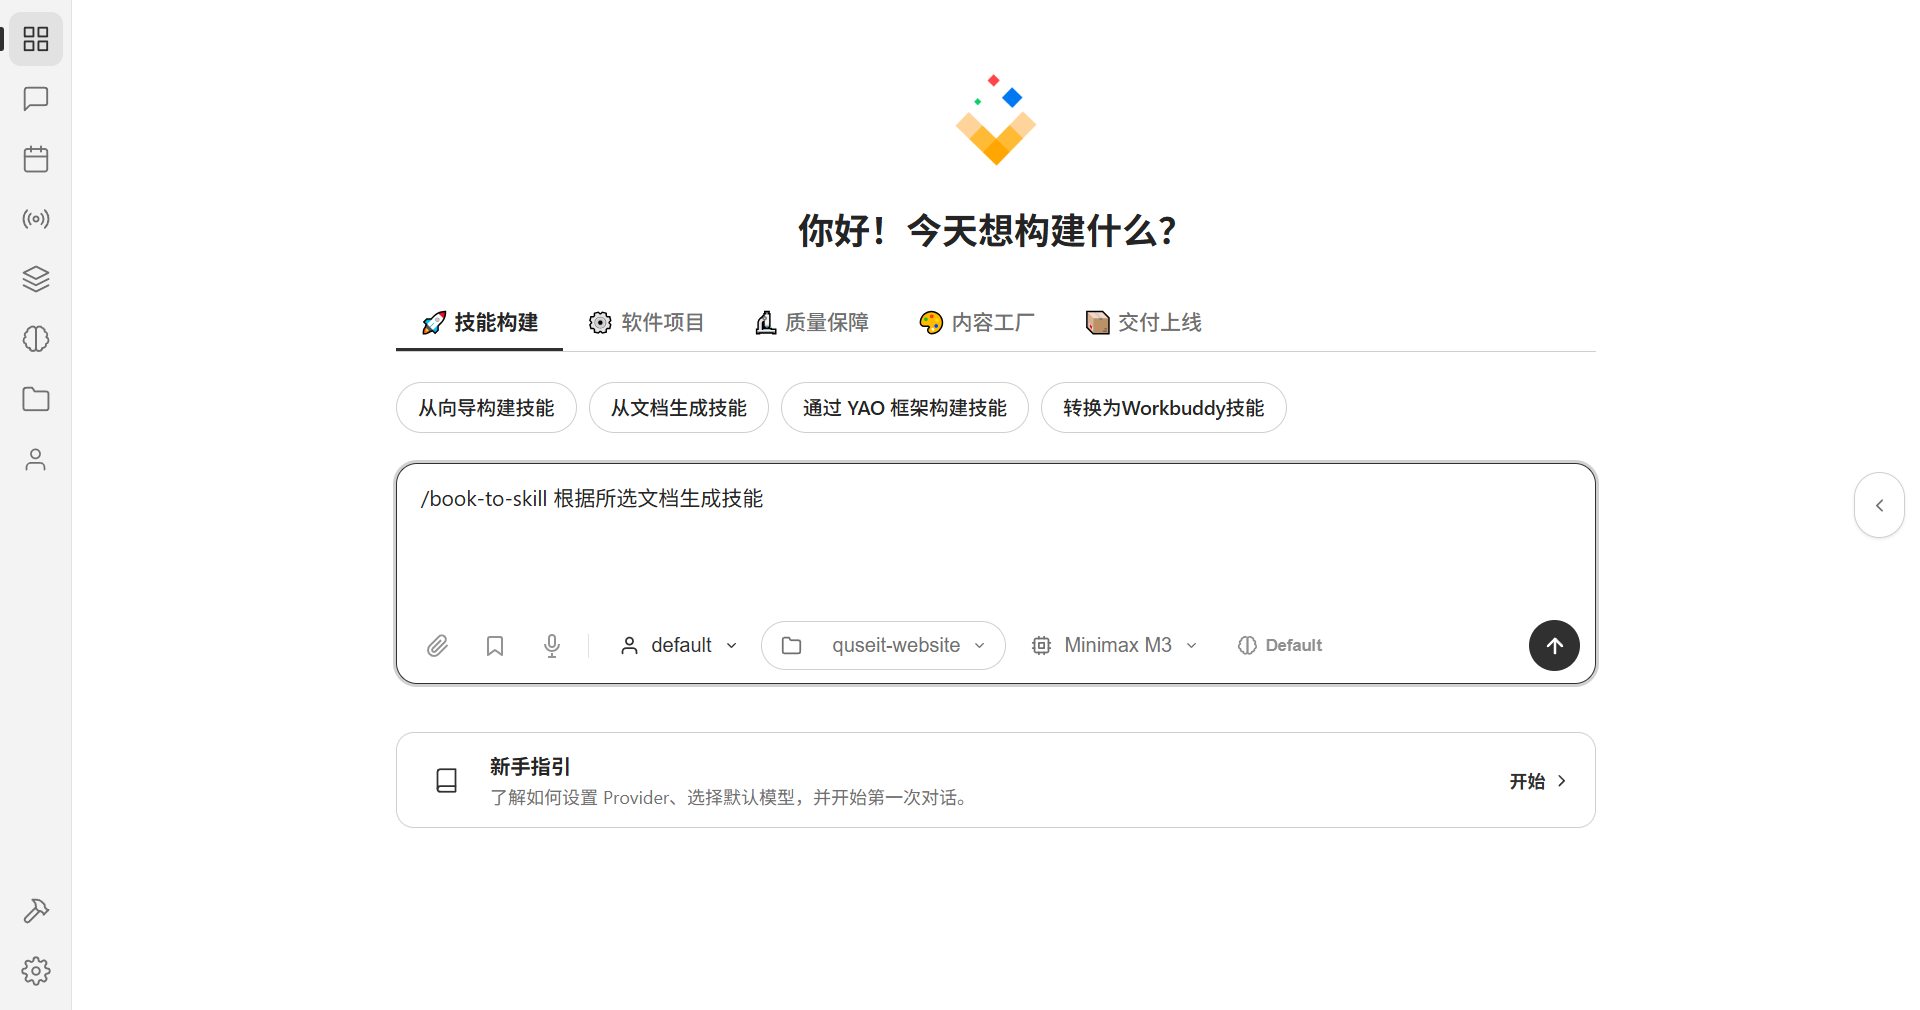
Task: Switch to the 交付上线 tab
Action: (x=1143, y=323)
